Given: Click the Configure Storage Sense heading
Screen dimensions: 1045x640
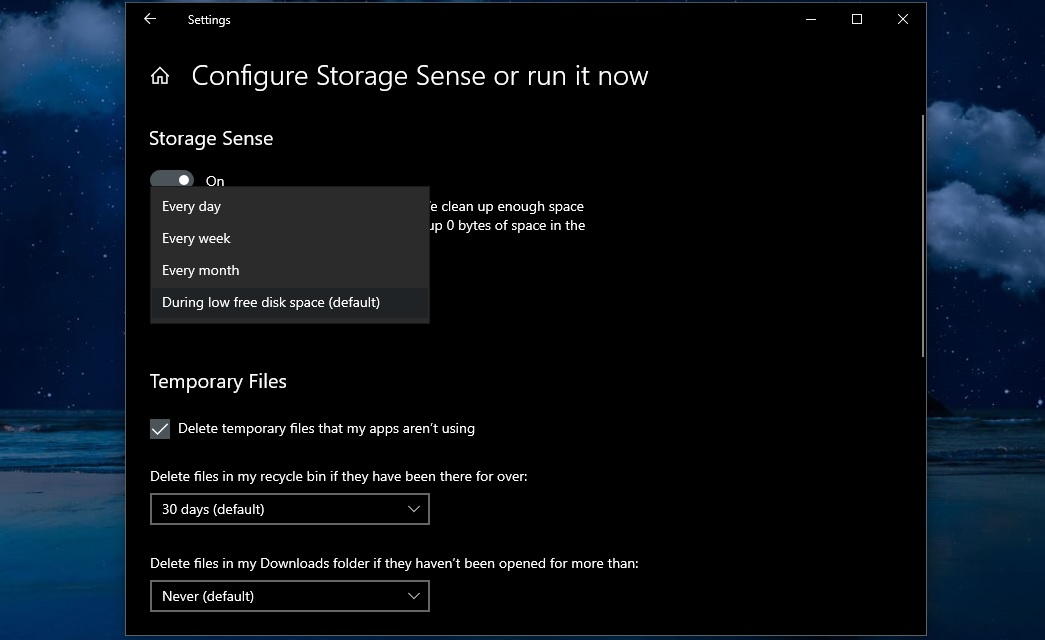Looking at the screenshot, I should click(x=420, y=75).
